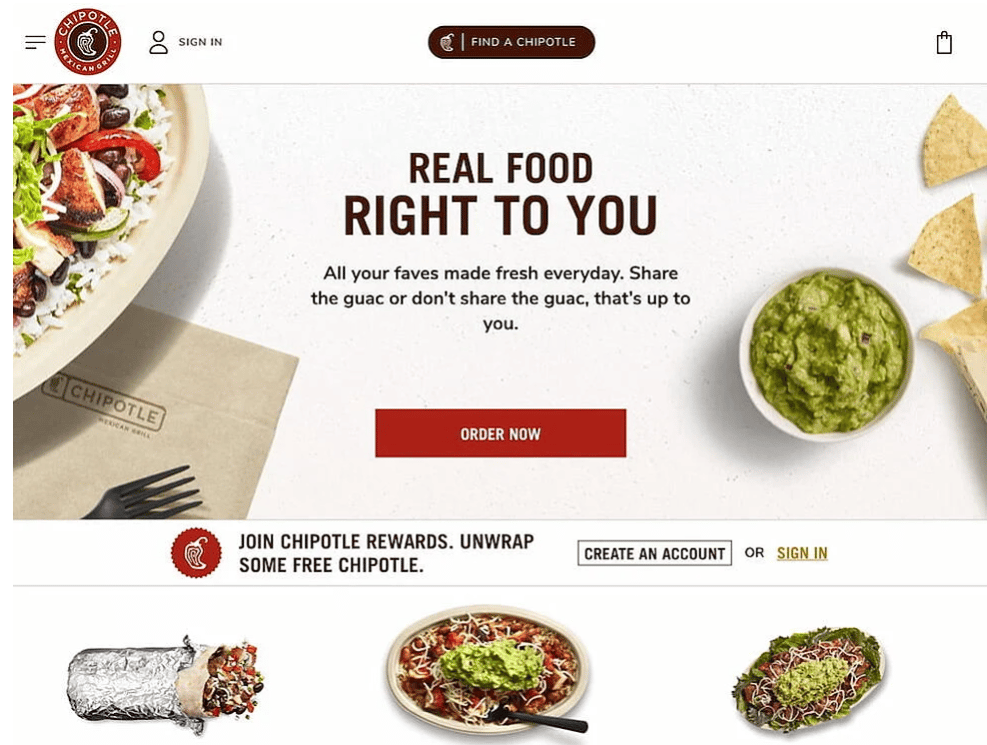This screenshot has height=745, width=987.
Task: Click the Find a Chipotle button
Action: [x=511, y=42]
